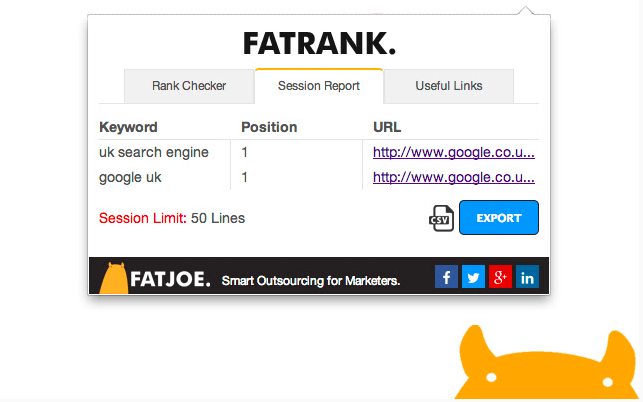Click the orange monster mascot below popup
The image size is (643, 402).
[x=545, y=363]
